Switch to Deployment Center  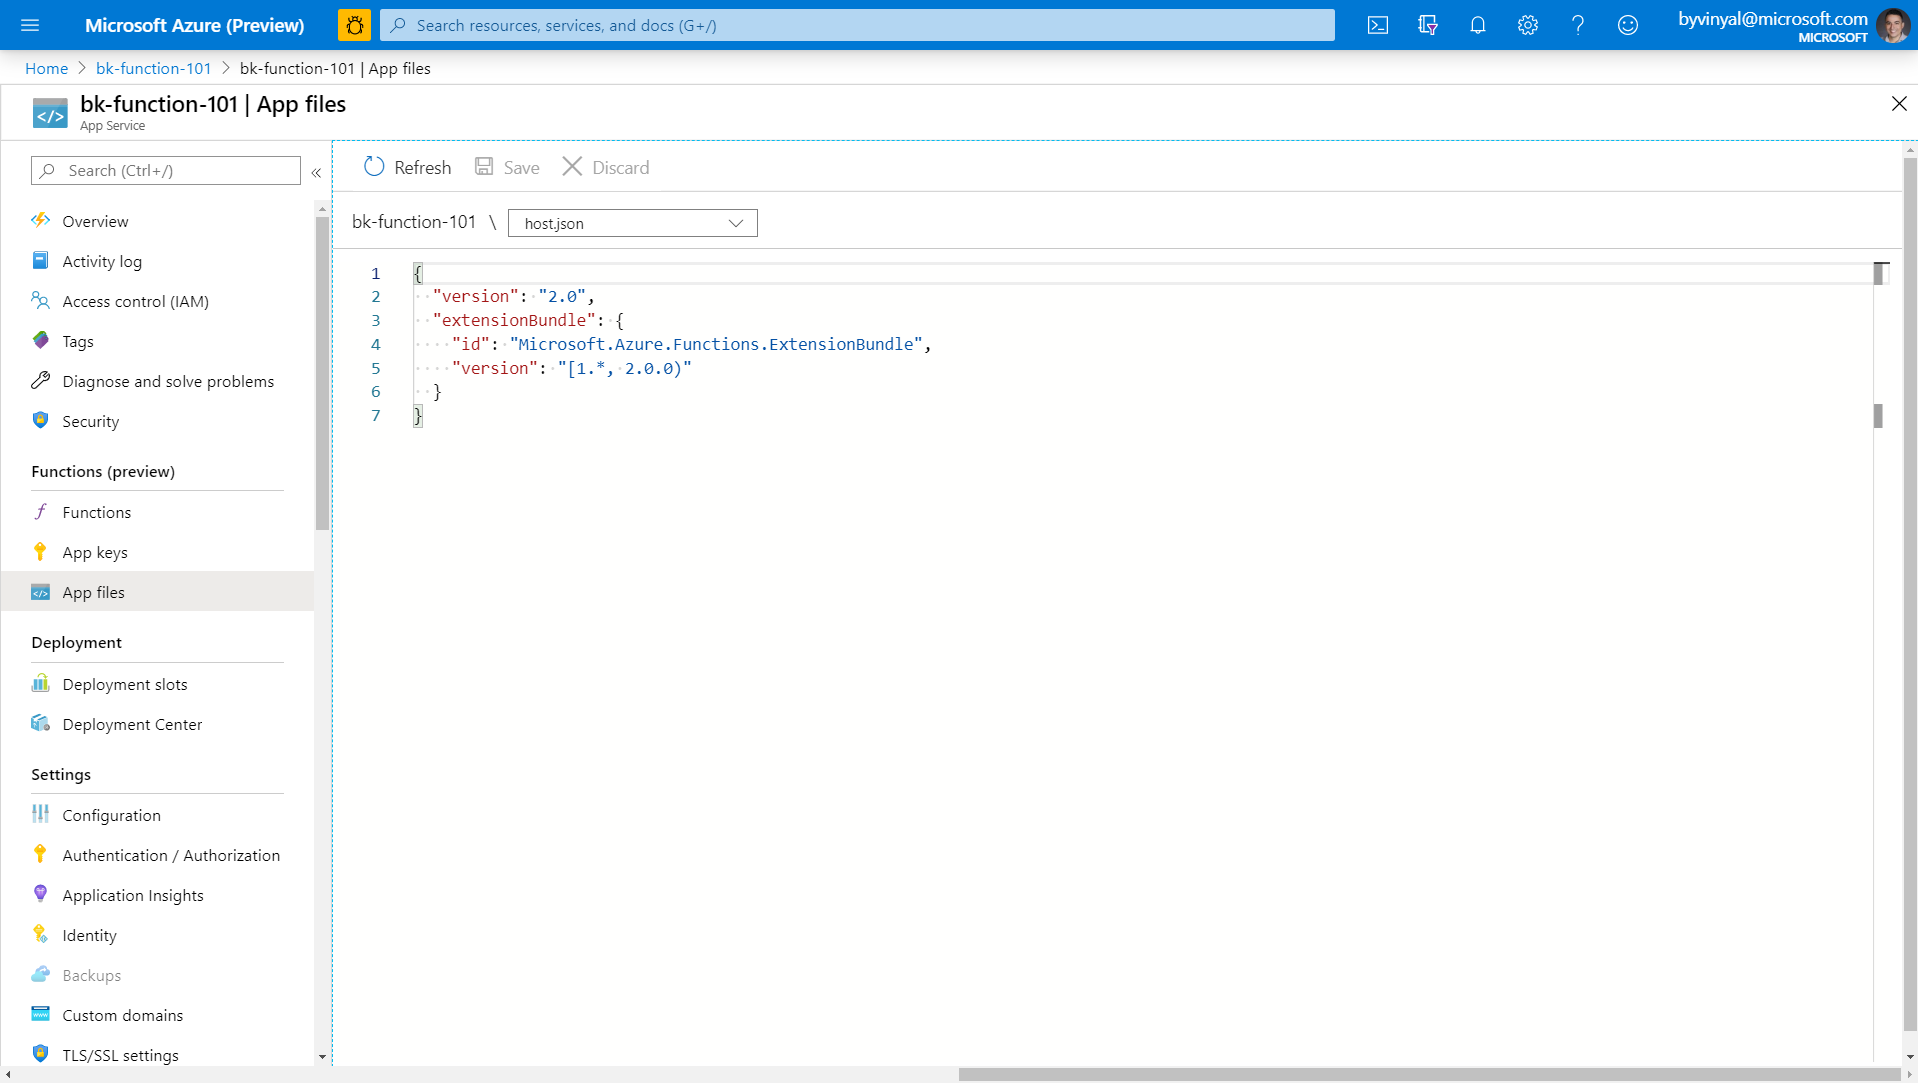[132, 724]
